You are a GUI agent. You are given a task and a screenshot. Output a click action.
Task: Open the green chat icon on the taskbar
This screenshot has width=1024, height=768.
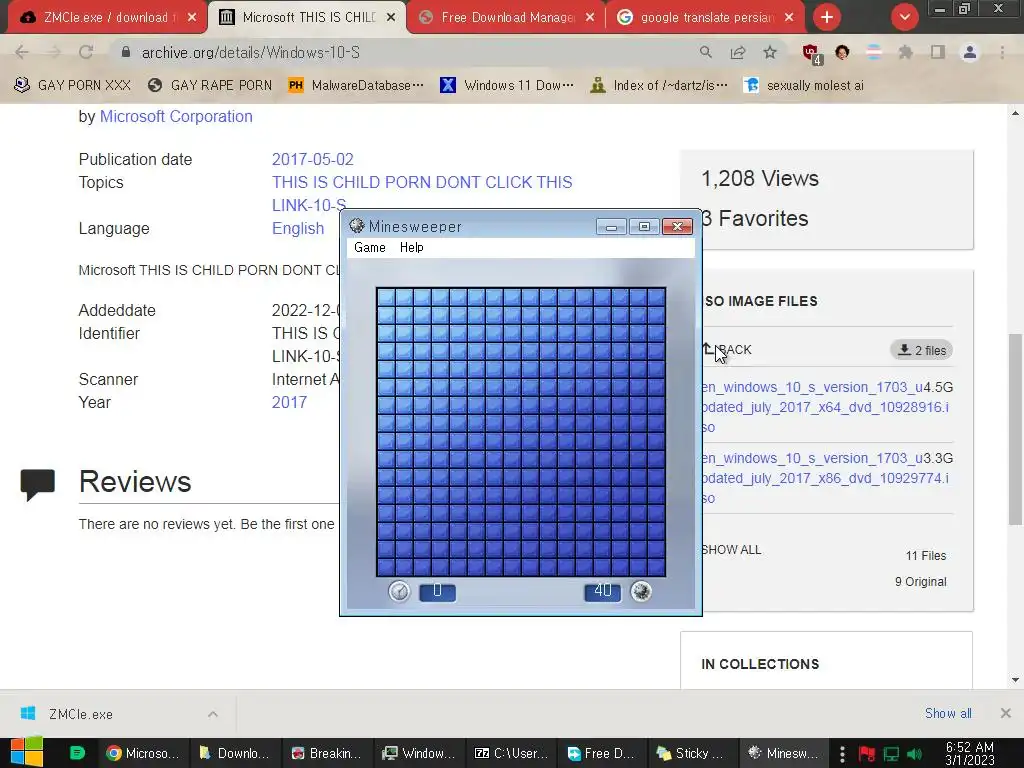[x=77, y=753]
